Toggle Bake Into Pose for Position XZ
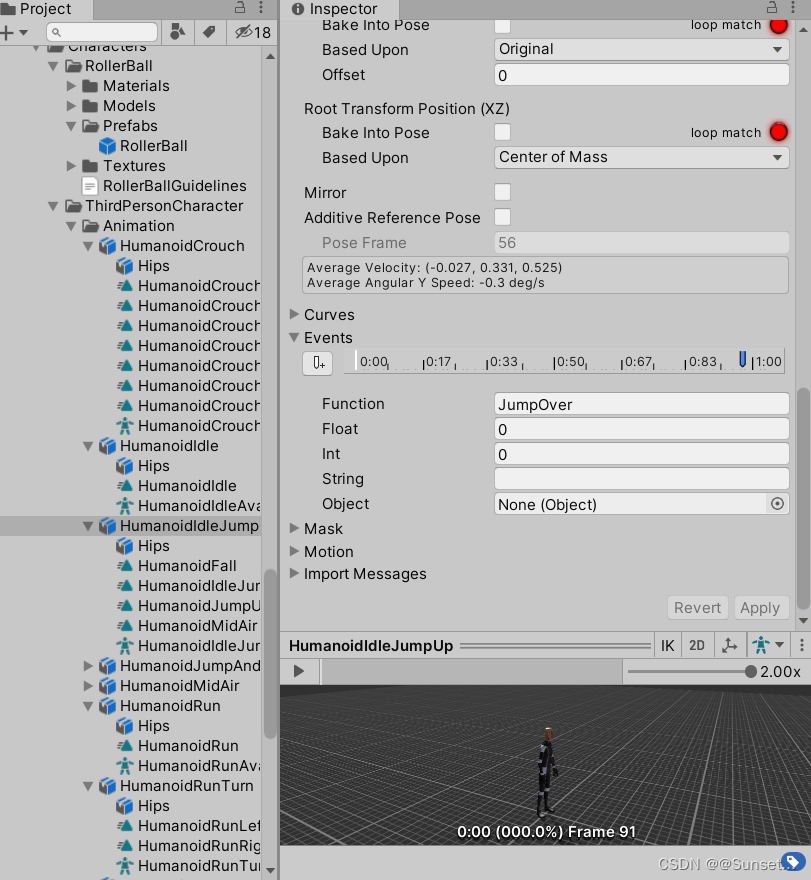Screen dimensions: 811x880 [502, 132]
